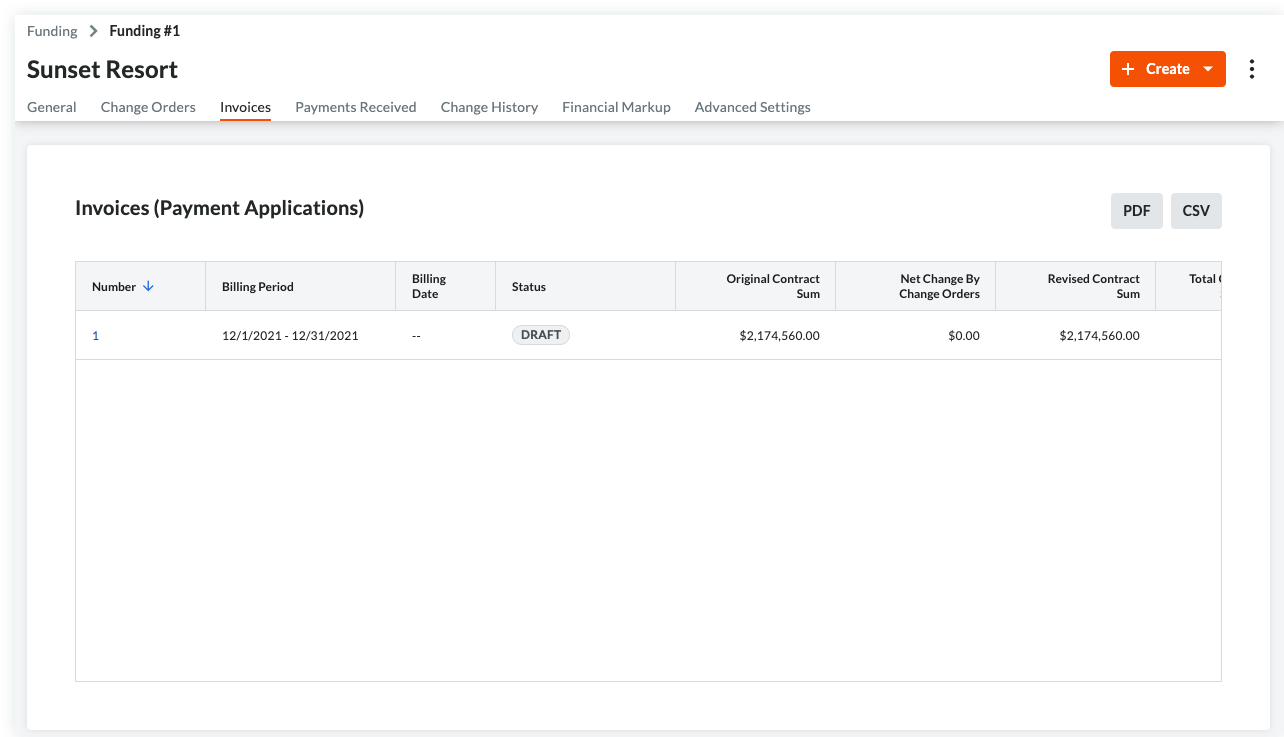
Task: Go to Advanced Settings tab
Action: [752, 107]
